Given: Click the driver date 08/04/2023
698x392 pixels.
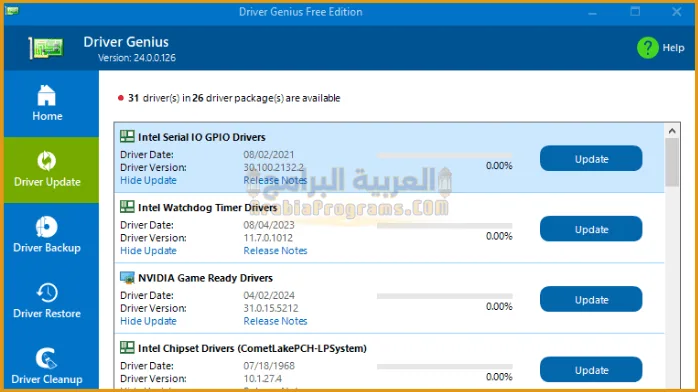Looking at the screenshot, I should click(269, 225).
